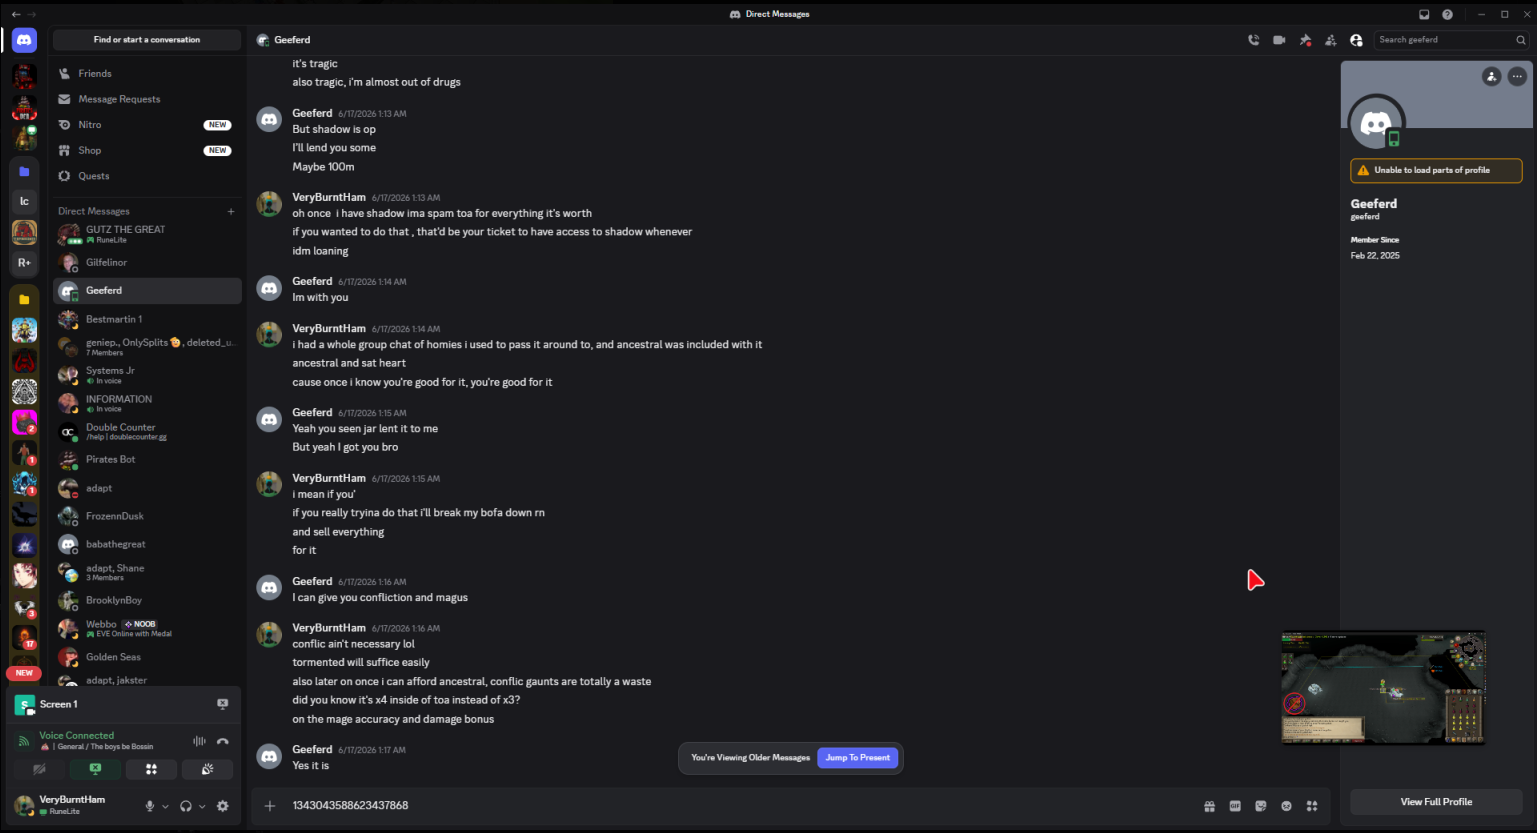This screenshot has height=833, width=1537.
Task: Open User Settings gear
Action: tap(223, 806)
